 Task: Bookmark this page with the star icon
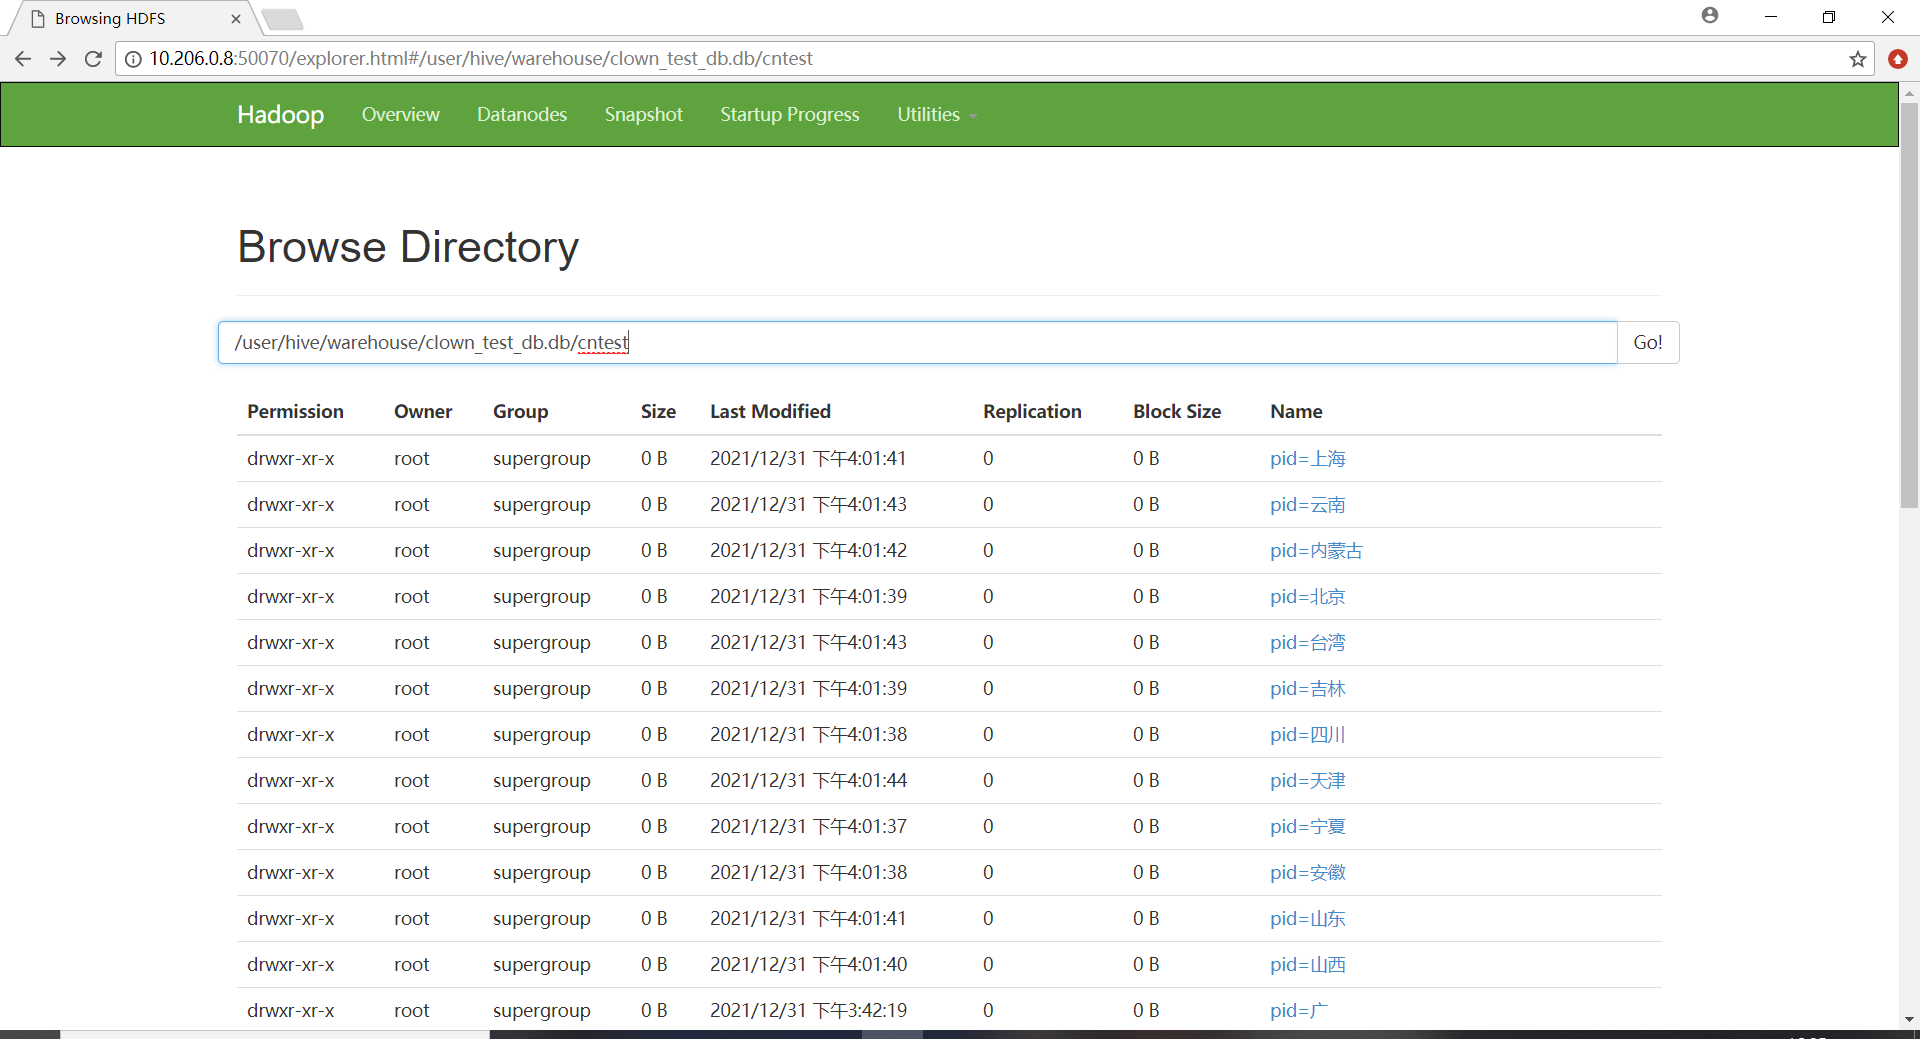click(1858, 59)
